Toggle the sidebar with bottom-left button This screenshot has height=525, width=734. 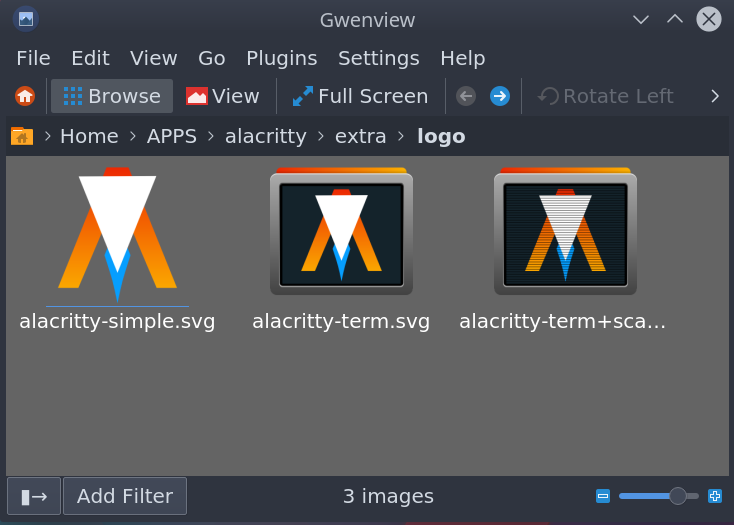pos(34,496)
